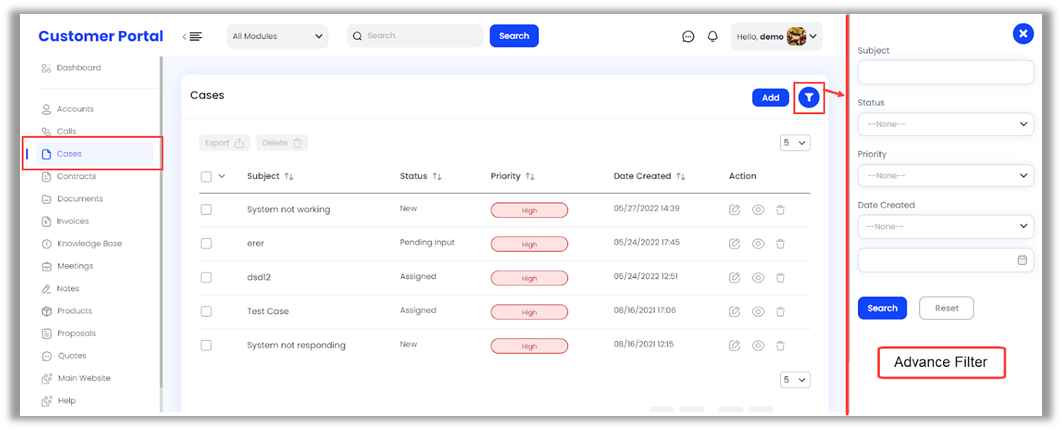Edit the 'System not working' case

tap(735, 210)
